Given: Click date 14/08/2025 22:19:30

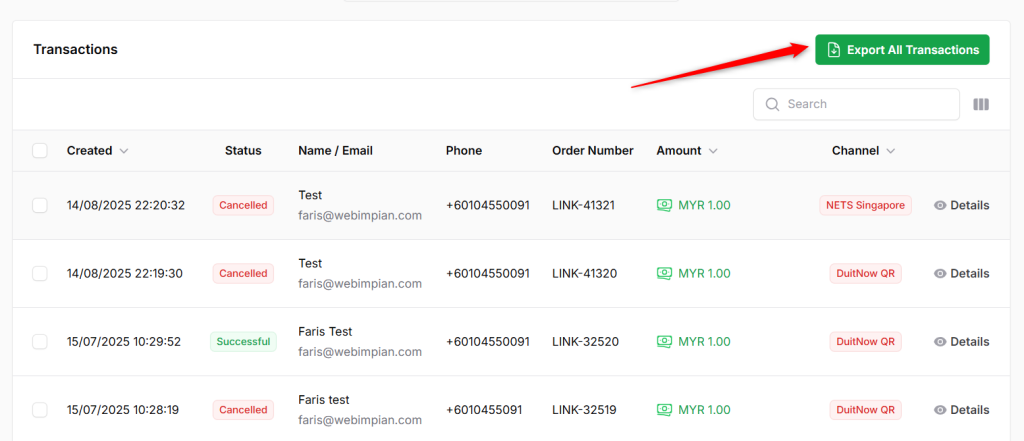Looking at the screenshot, I should click(125, 273).
